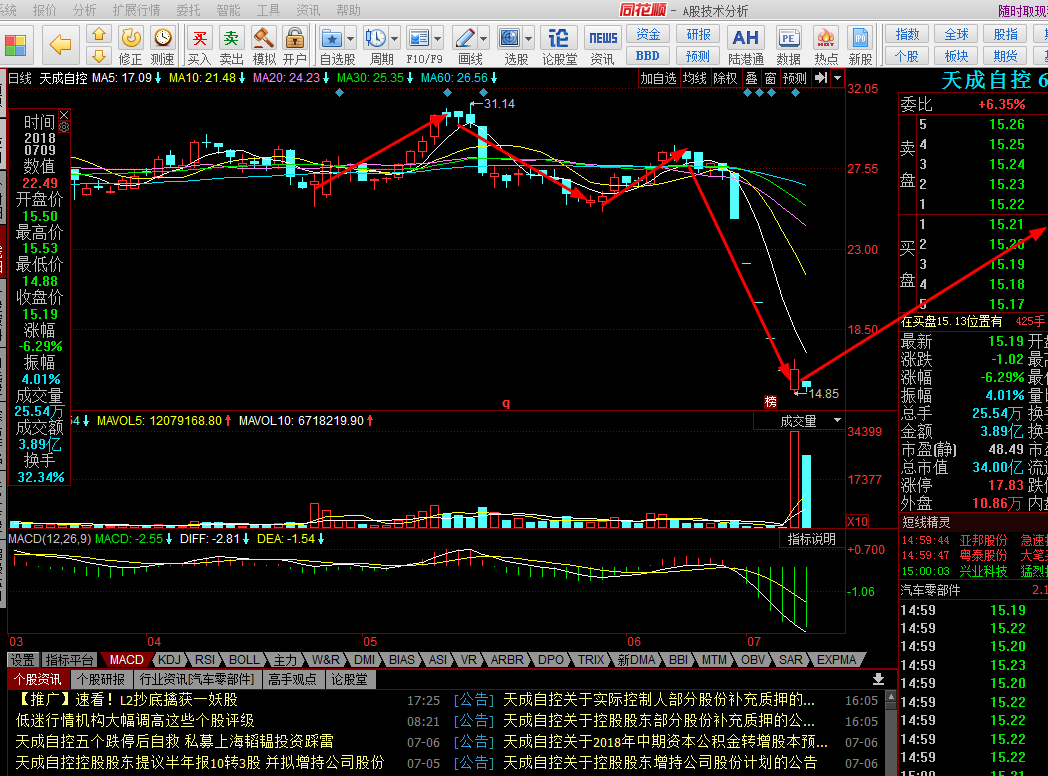Screen dimensions: 1048x776
Task: Toggle 叠 overlay chart mode
Action: tap(751, 78)
